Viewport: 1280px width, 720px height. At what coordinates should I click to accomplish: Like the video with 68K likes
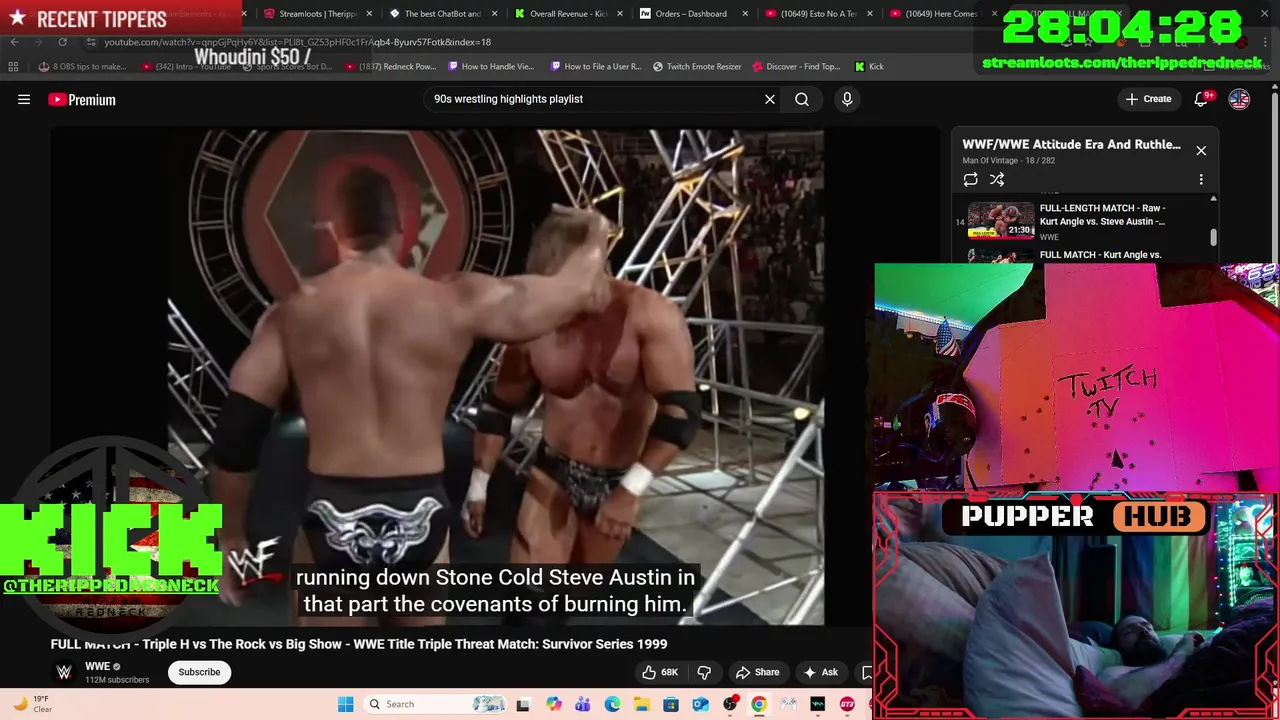coord(660,672)
